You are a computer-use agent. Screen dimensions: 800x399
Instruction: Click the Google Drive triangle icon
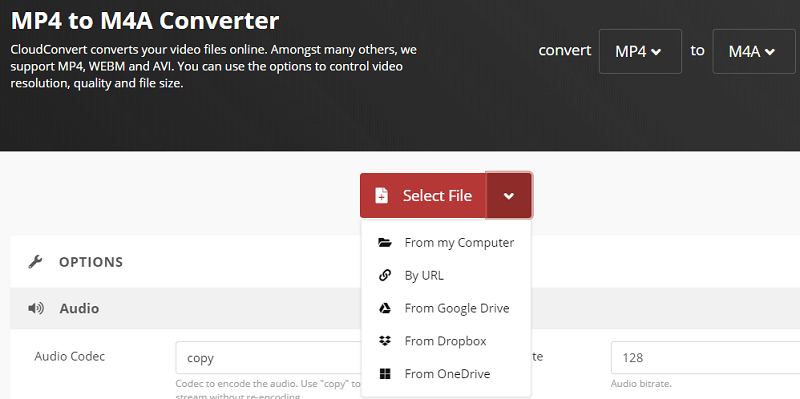pos(385,308)
